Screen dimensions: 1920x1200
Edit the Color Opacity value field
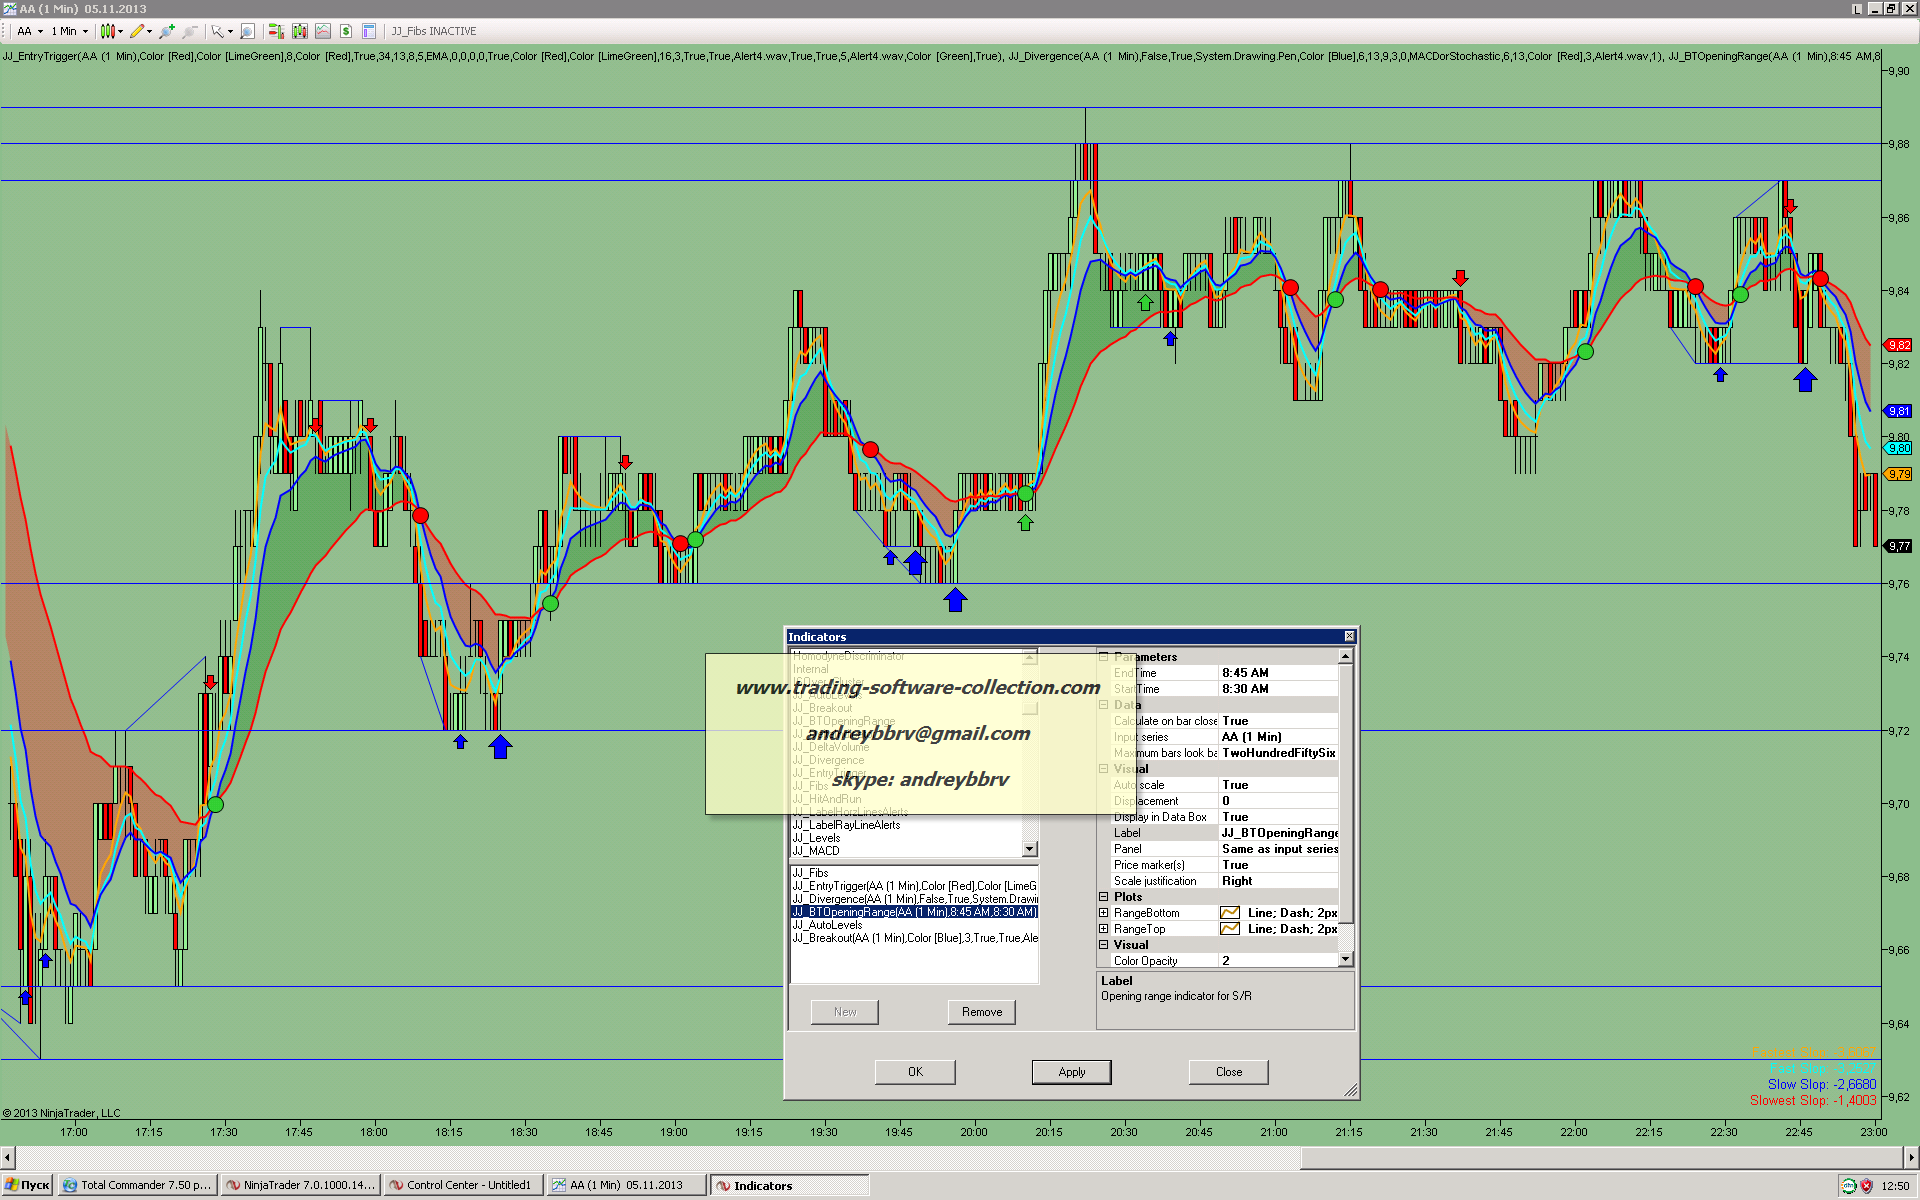(1278, 961)
